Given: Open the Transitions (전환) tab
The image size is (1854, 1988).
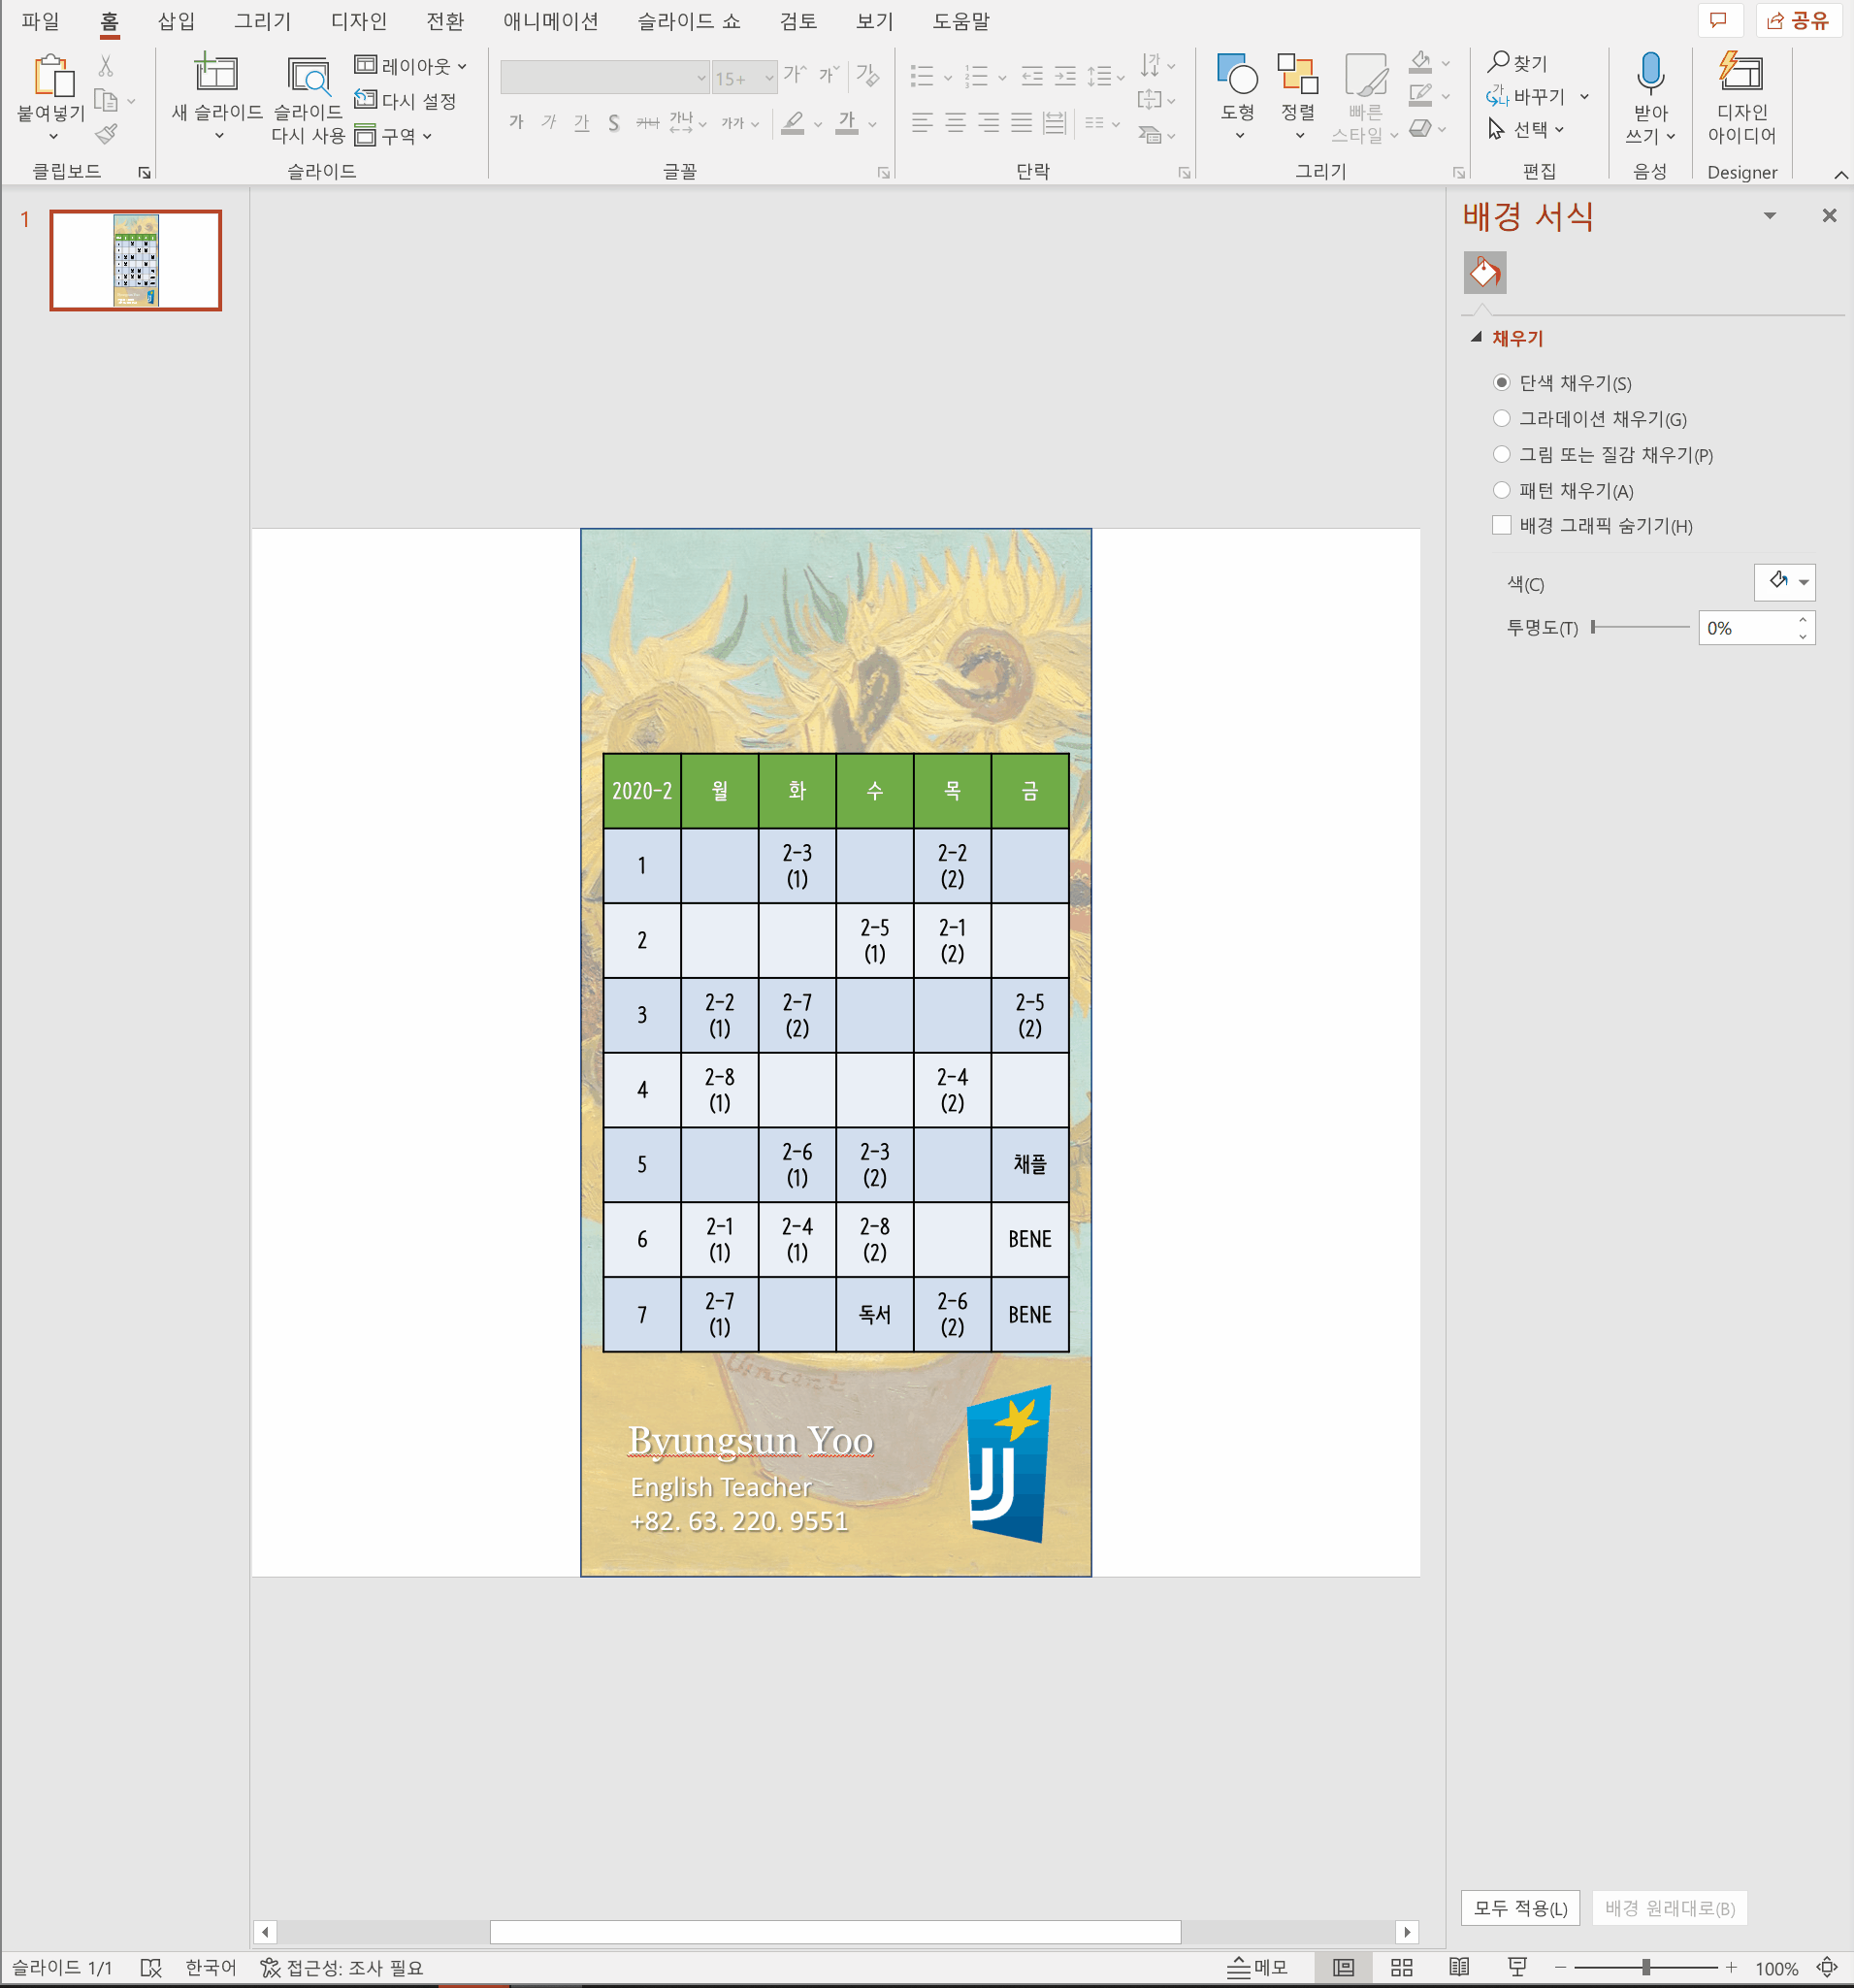Looking at the screenshot, I should point(445,21).
